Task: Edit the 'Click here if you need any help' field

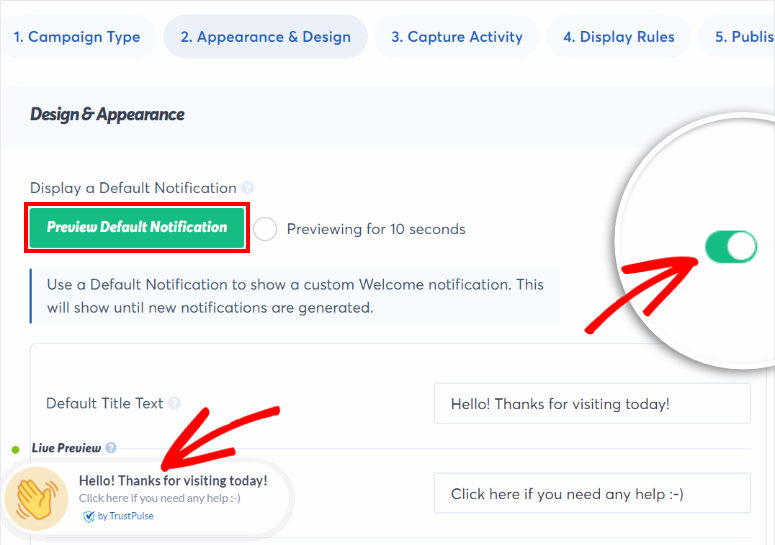Action: pos(592,494)
